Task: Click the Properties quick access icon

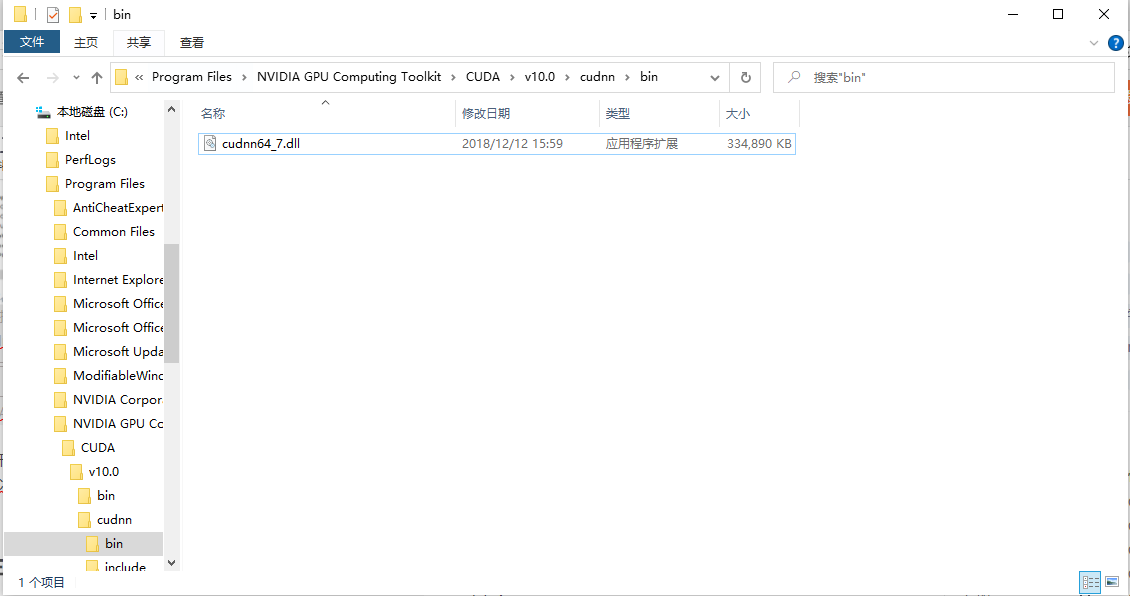Action: click(53, 14)
